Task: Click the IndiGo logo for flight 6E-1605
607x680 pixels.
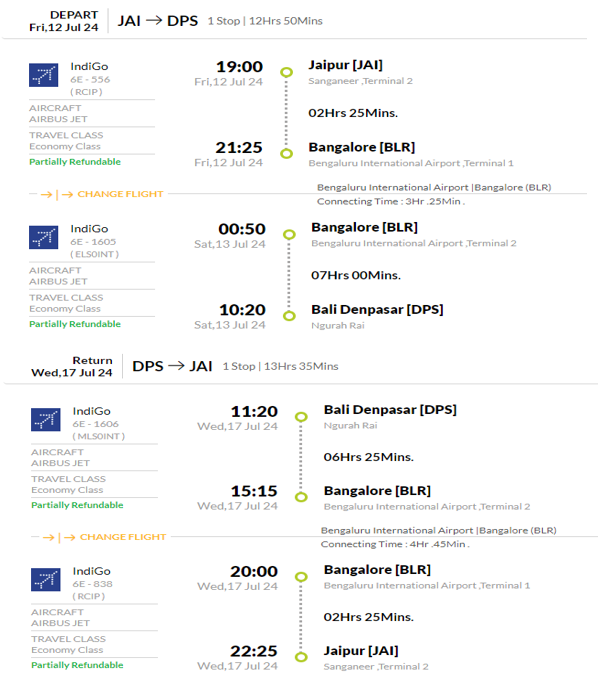Action: 43,237
